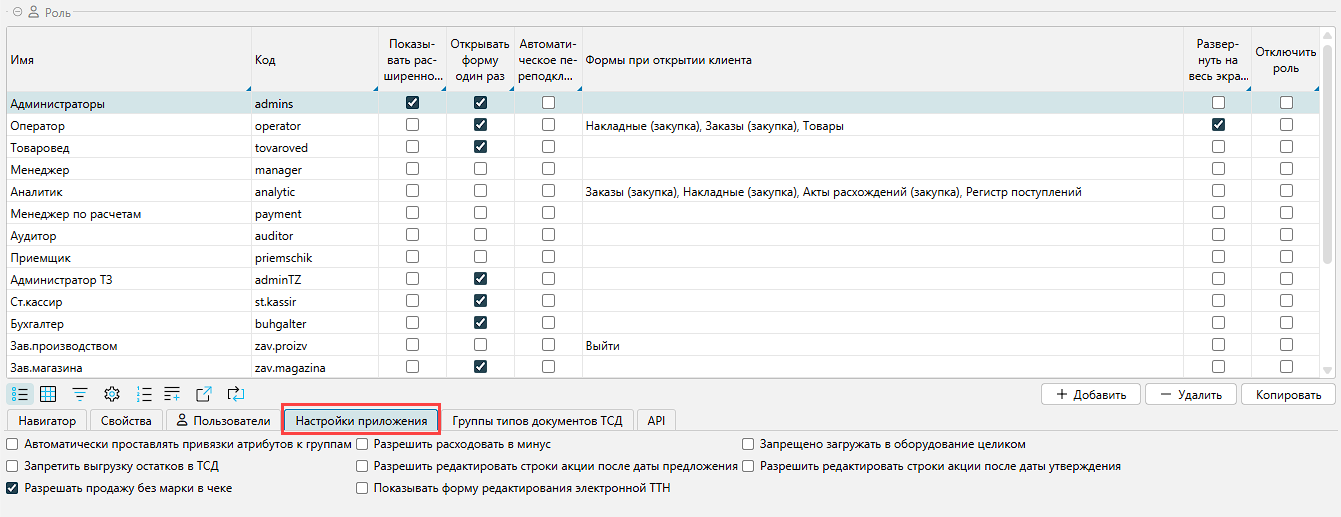Image resolution: width=1341 pixels, height=517 pixels.
Task: Click the open-in-new-window export icon
Action: (x=204, y=394)
